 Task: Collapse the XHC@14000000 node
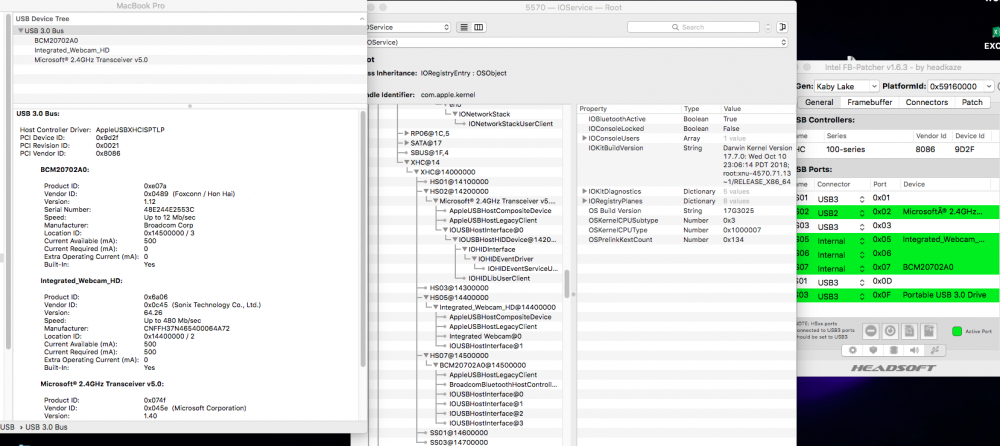click(x=416, y=172)
